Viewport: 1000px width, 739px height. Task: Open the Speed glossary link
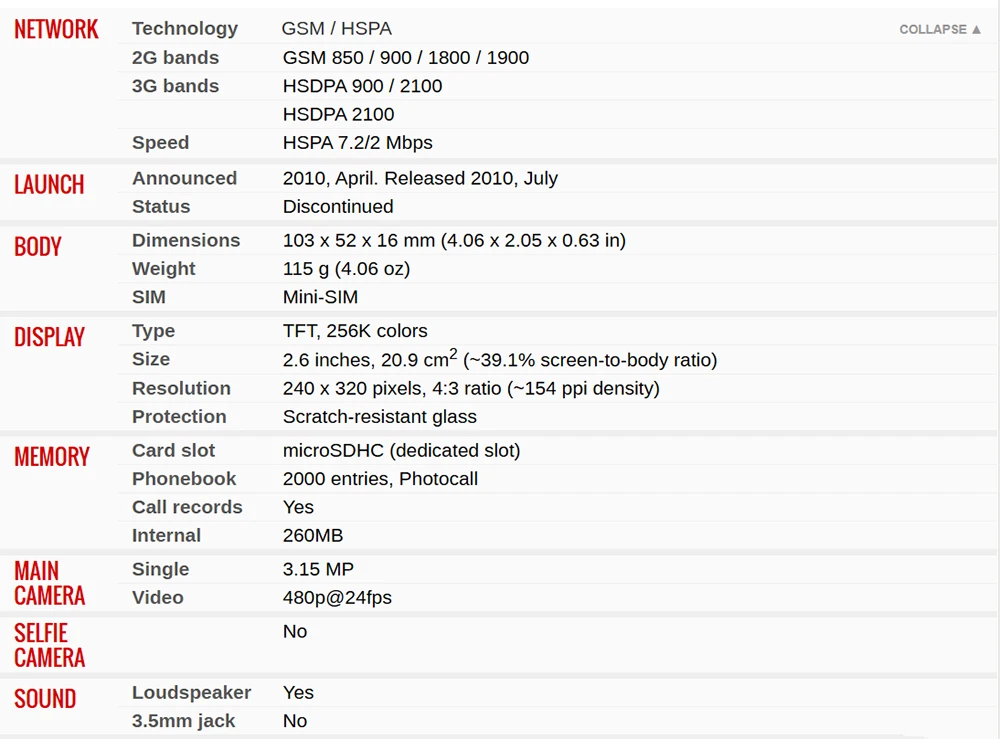coord(160,143)
